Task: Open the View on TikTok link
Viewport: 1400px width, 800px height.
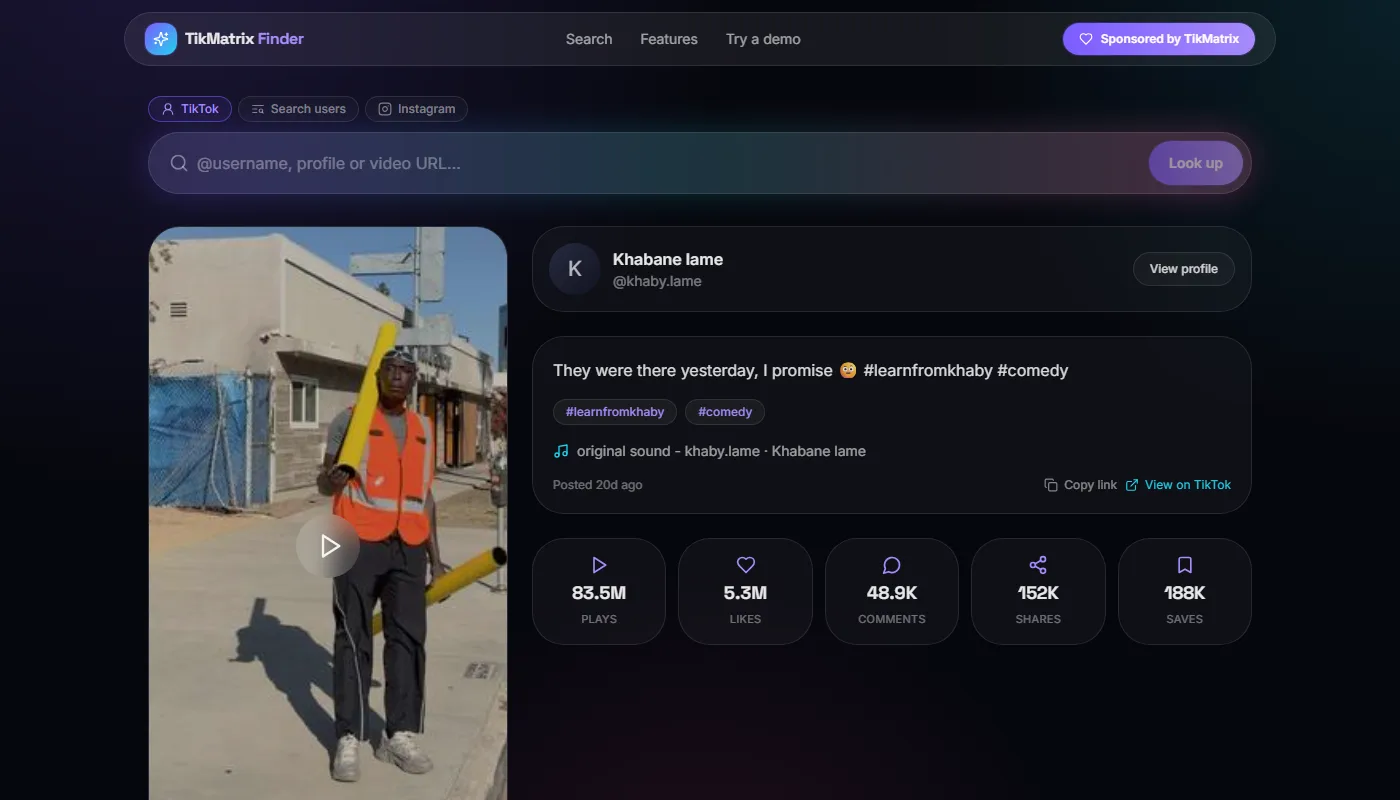Action: (x=1179, y=485)
